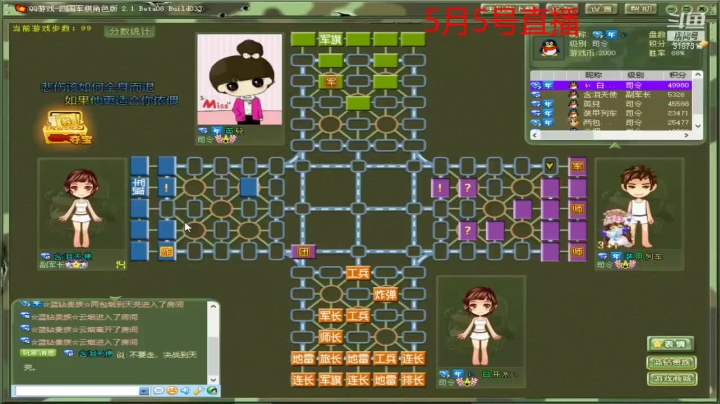720x404 pixels.
Task: Click the bottom player 白开水 avatar
Action: (481, 322)
